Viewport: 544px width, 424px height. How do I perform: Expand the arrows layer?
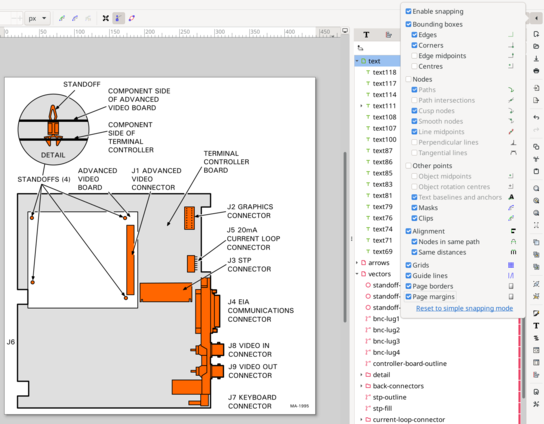357,263
